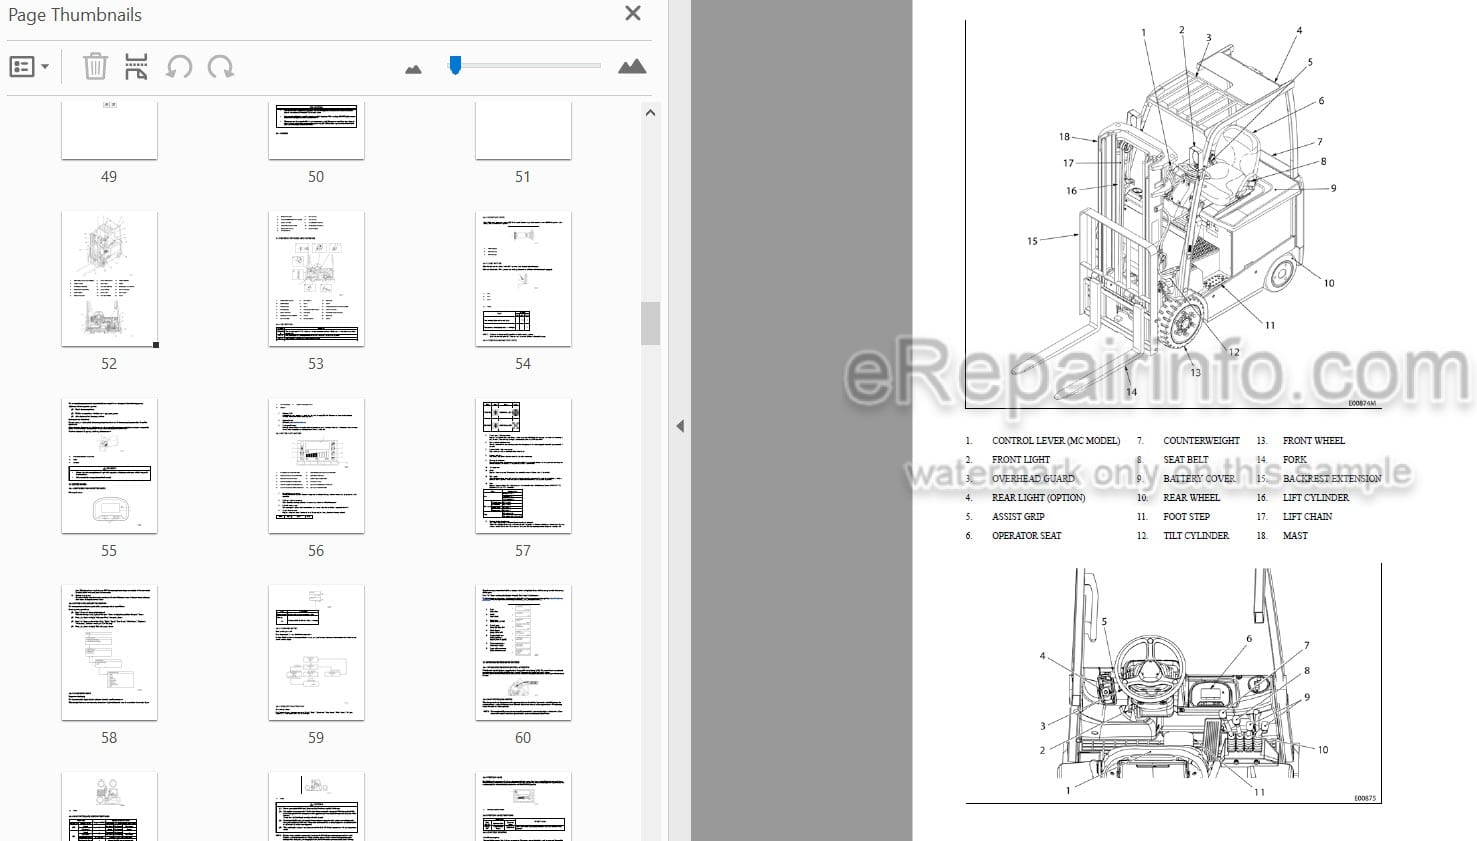
Task: Click the page label '52'
Action: (x=109, y=364)
